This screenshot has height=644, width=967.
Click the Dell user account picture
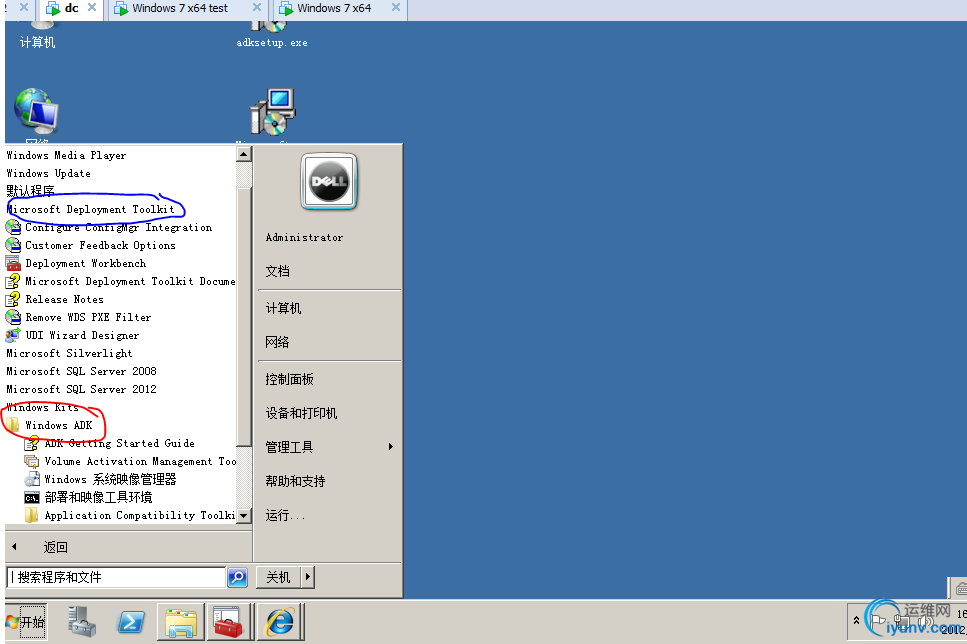(329, 181)
